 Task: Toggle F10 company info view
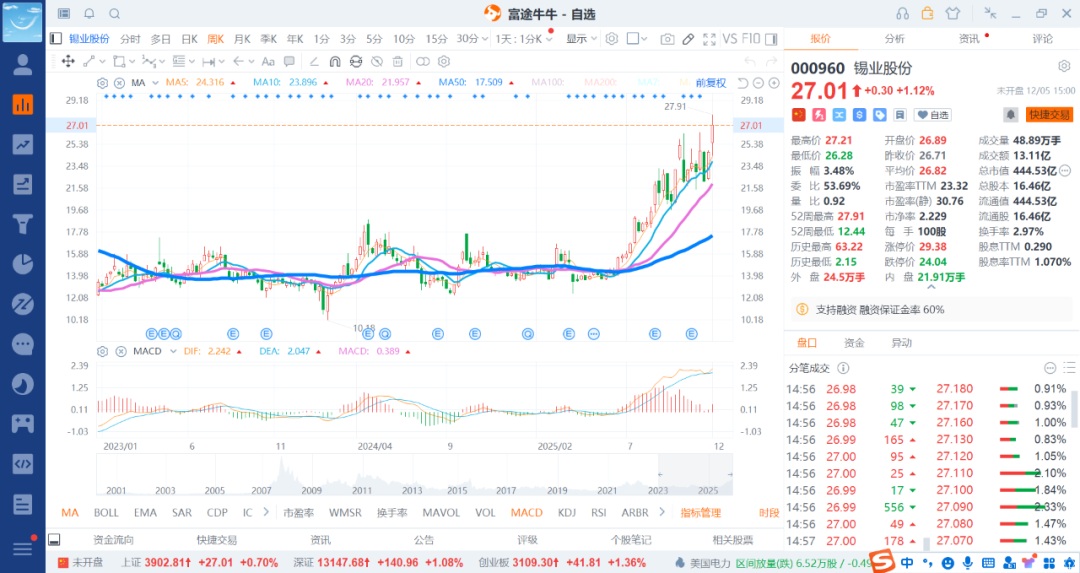751,39
